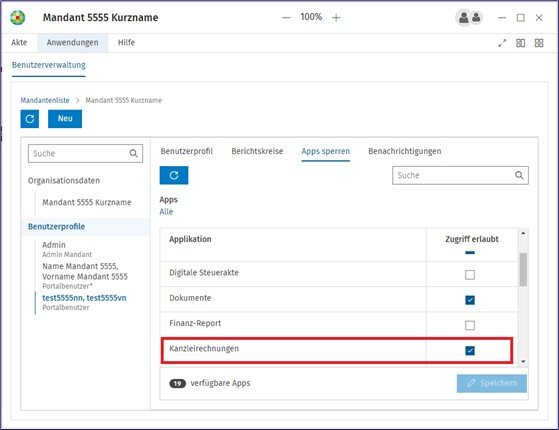Screen dimensions: 559x430
Task: Decrease zoom with the minus icon
Action: [x=286, y=17]
